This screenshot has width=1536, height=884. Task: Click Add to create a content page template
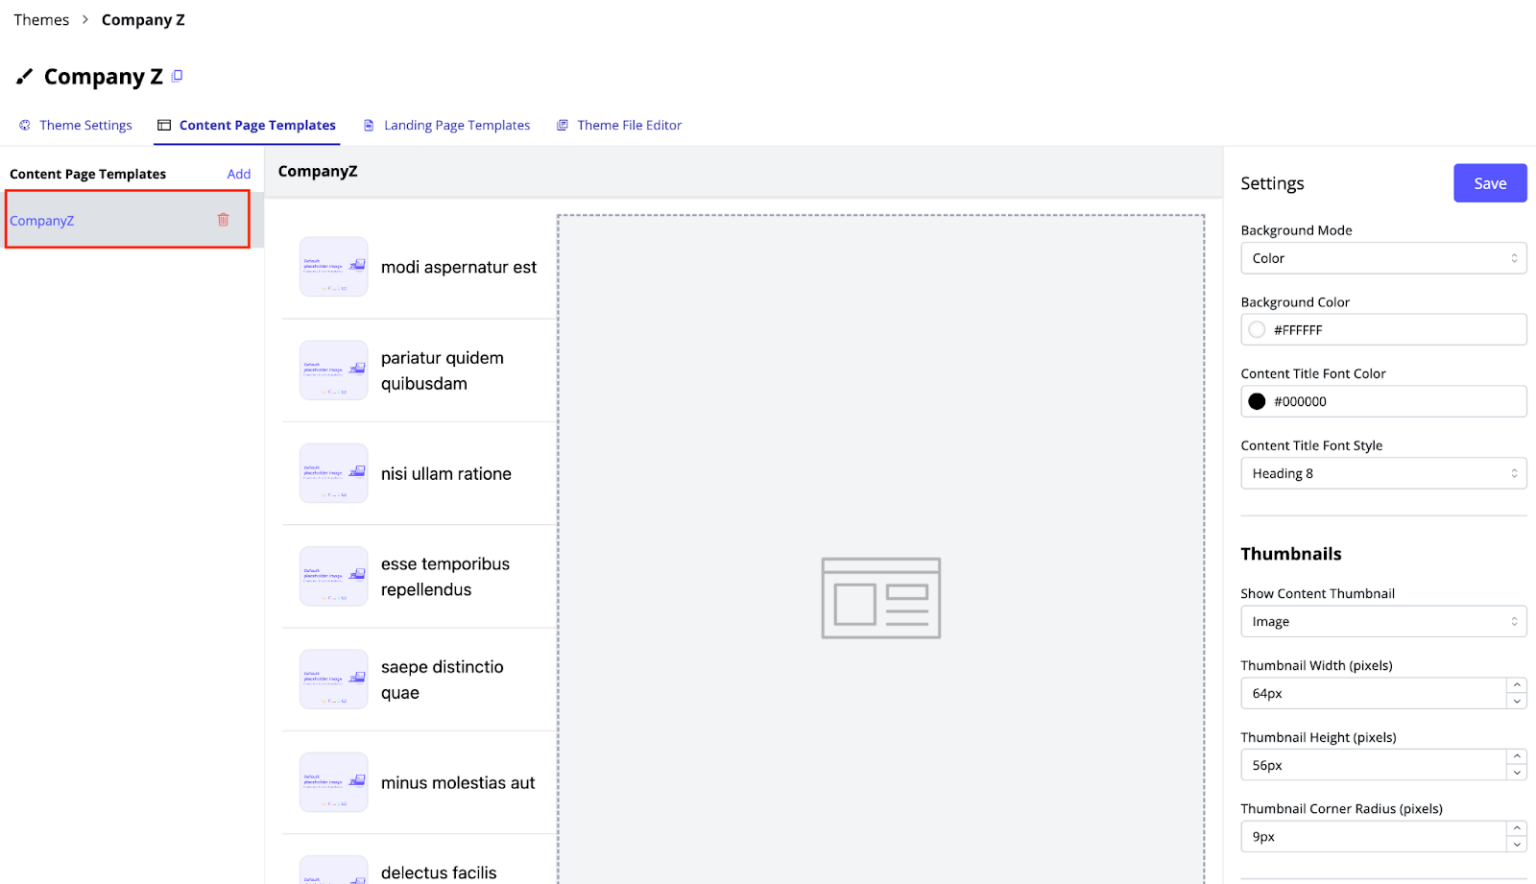[x=239, y=173]
